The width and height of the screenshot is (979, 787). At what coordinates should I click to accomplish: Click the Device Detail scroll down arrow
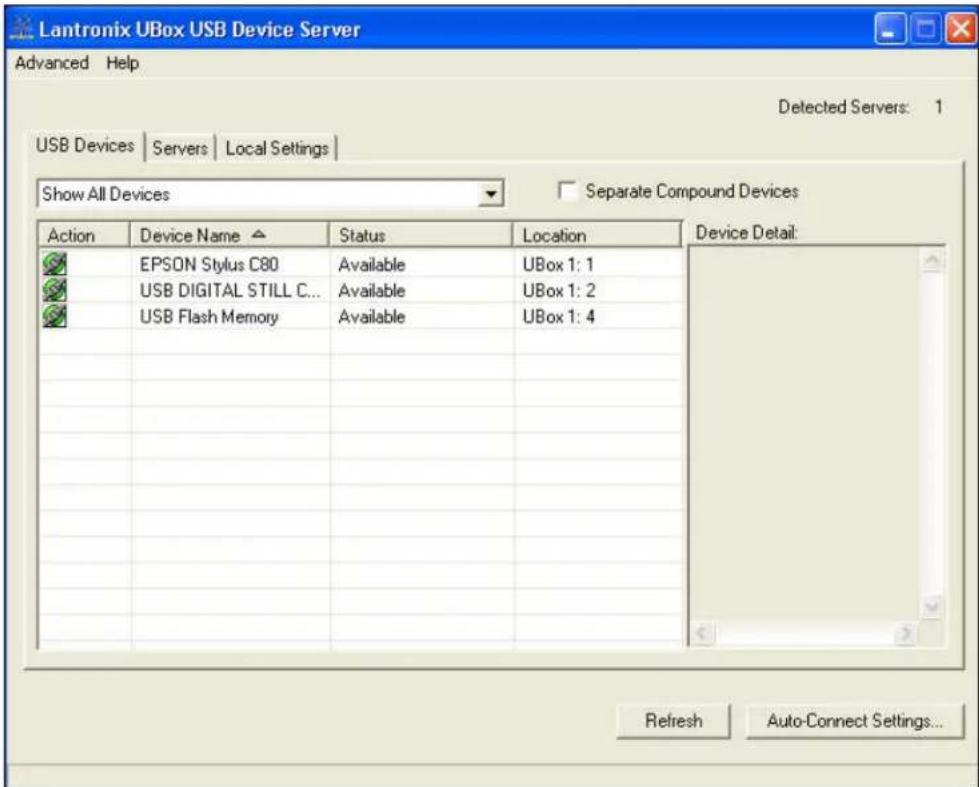point(932,606)
